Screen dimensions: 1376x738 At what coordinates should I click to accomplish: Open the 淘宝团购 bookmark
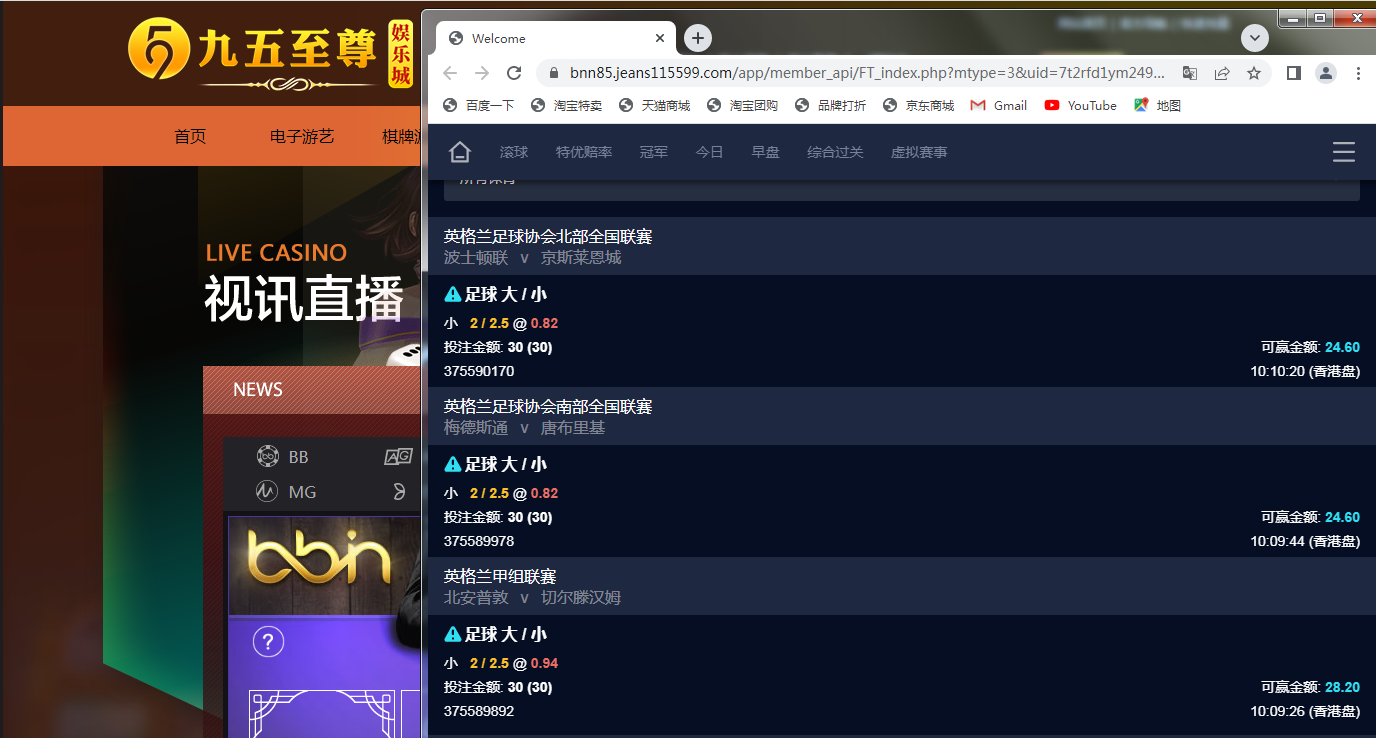(x=742, y=105)
